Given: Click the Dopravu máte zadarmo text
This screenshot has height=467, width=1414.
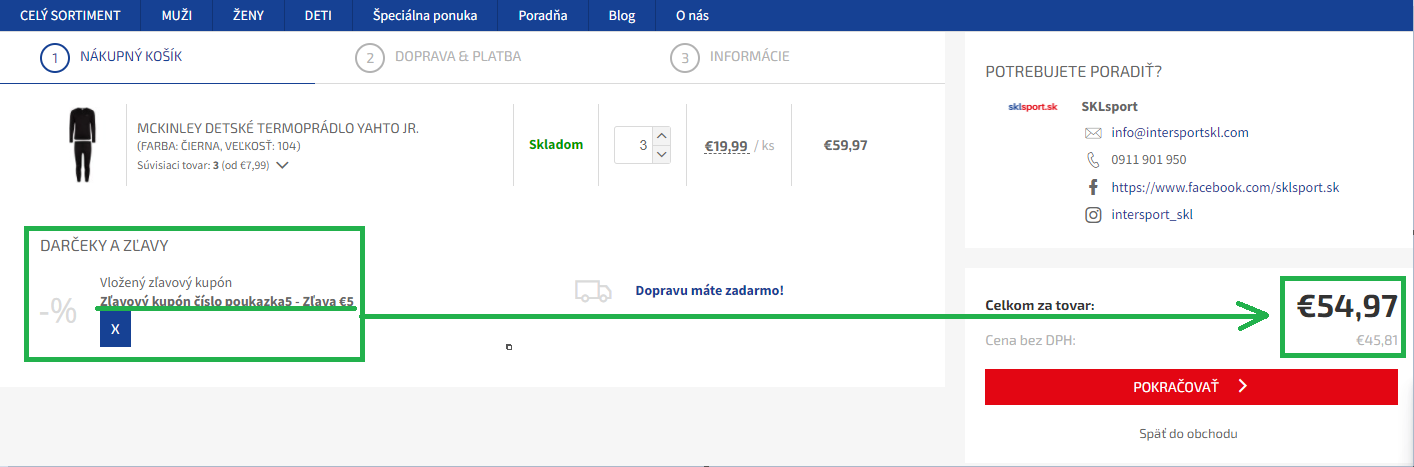Looking at the screenshot, I should pos(709,290).
